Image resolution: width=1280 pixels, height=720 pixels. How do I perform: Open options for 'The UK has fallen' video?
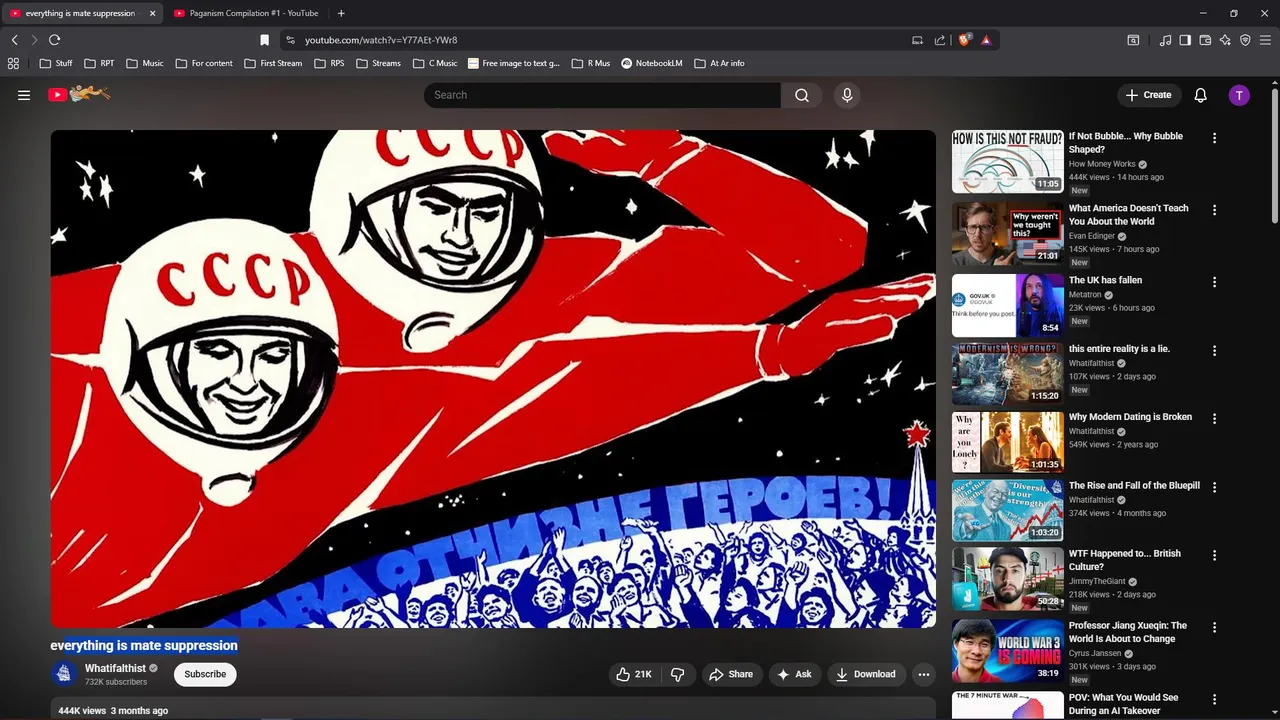pyautogui.click(x=1214, y=282)
